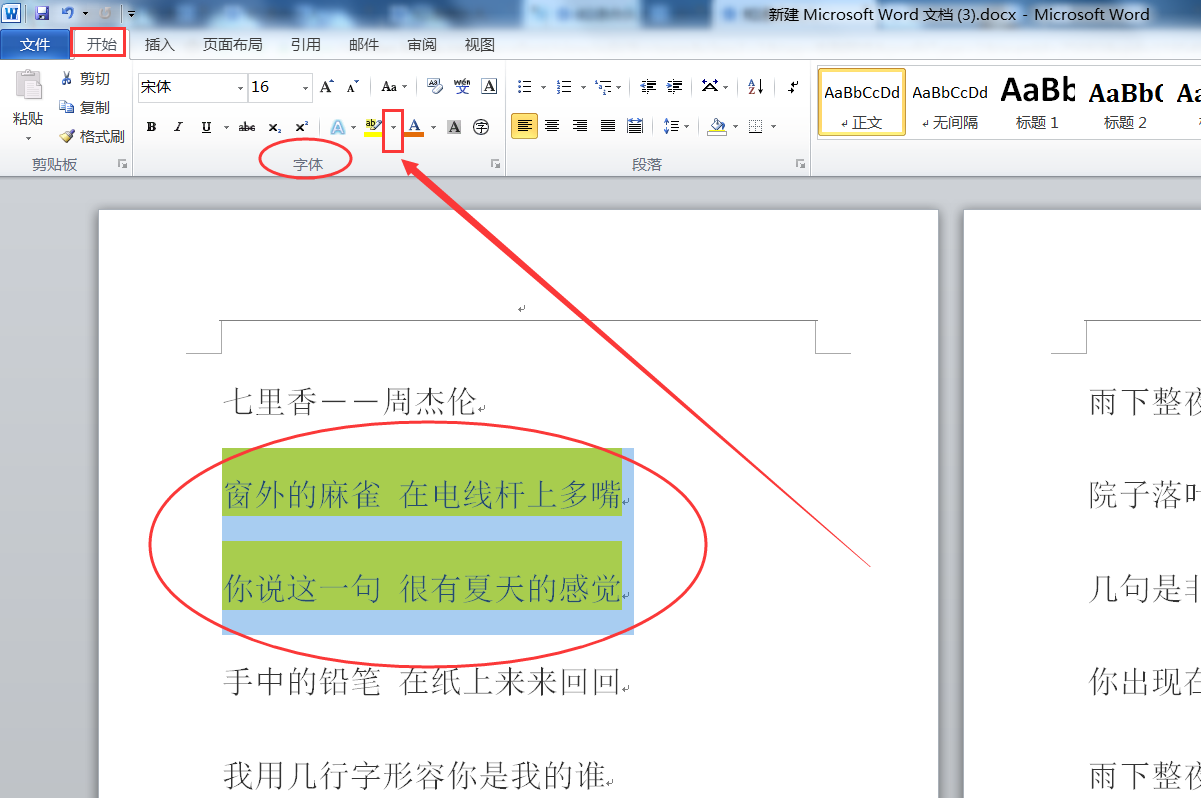Click the Copy (复制) icon

(67, 107)
